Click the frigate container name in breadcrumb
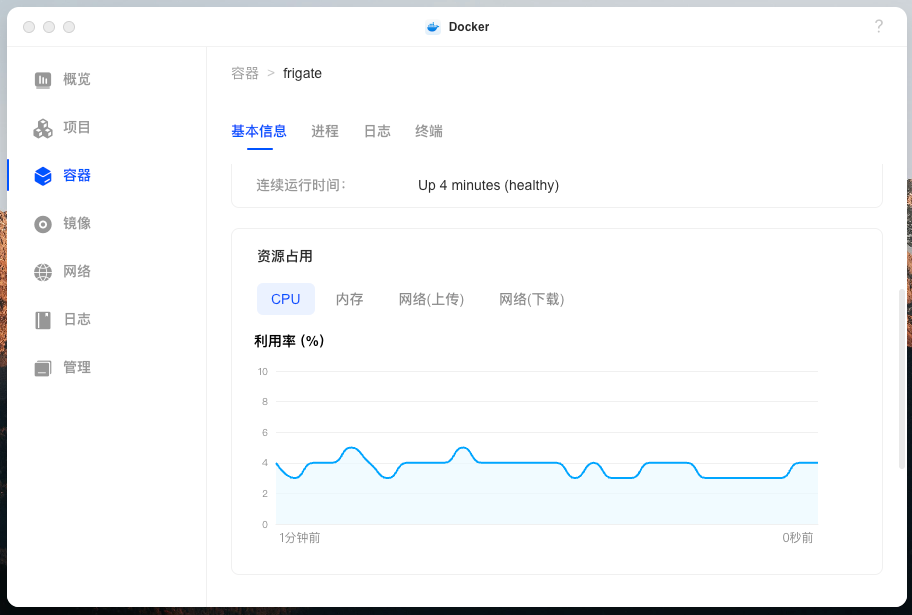Image resolution: width=912 pixels, height=615 pixels. click(302, 73)
